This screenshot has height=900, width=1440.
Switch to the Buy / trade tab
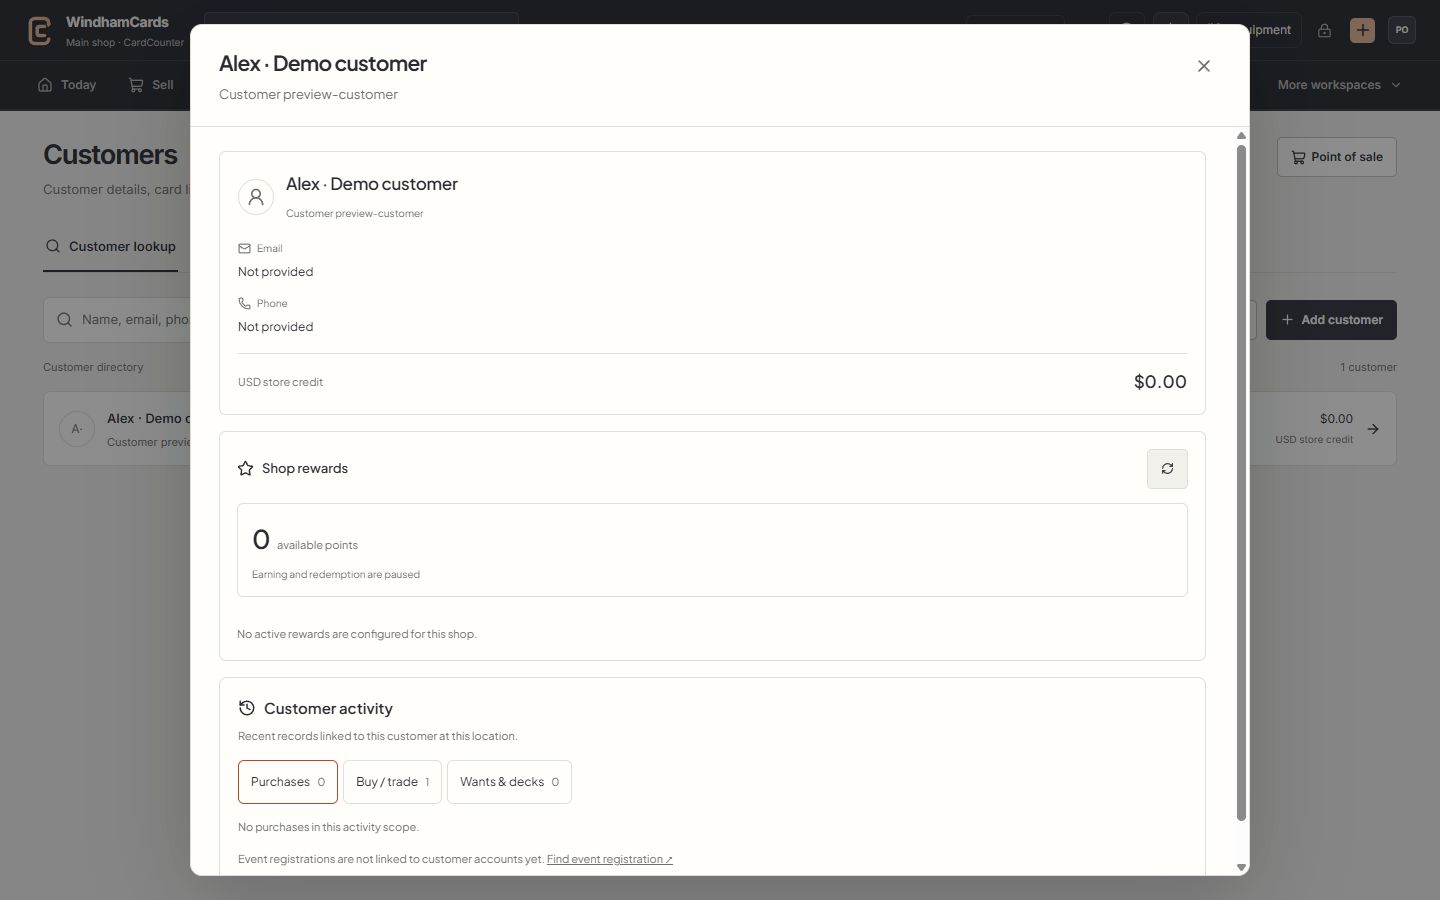(x=392, y=782)
